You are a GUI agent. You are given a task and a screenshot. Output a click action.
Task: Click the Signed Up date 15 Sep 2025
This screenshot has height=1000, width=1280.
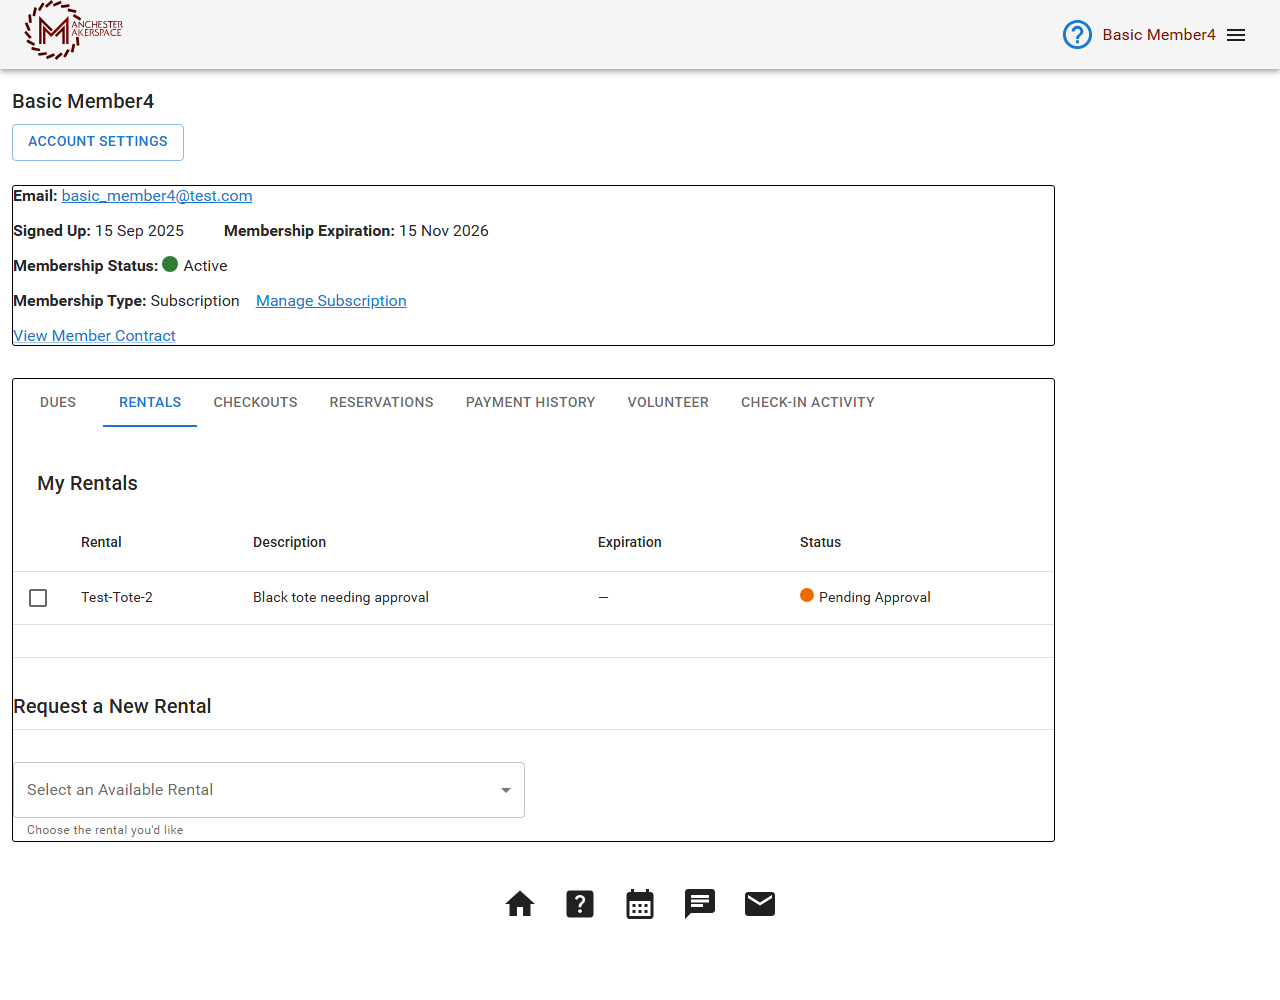click(139, 231)
